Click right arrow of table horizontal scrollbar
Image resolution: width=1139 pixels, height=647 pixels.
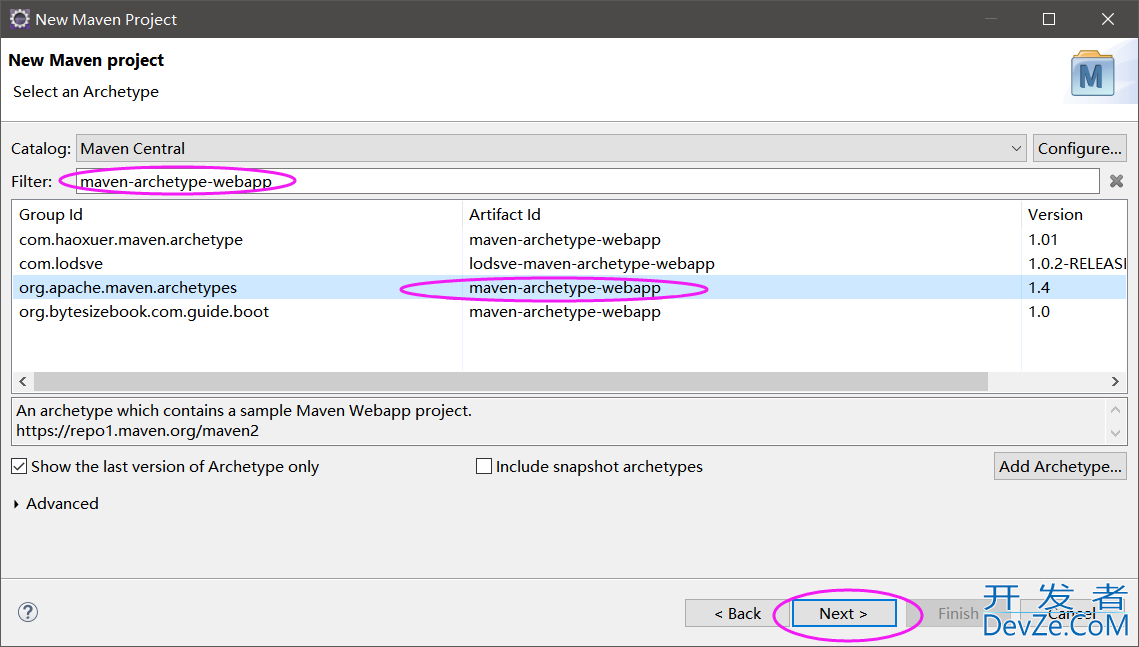click(1115, 381)
